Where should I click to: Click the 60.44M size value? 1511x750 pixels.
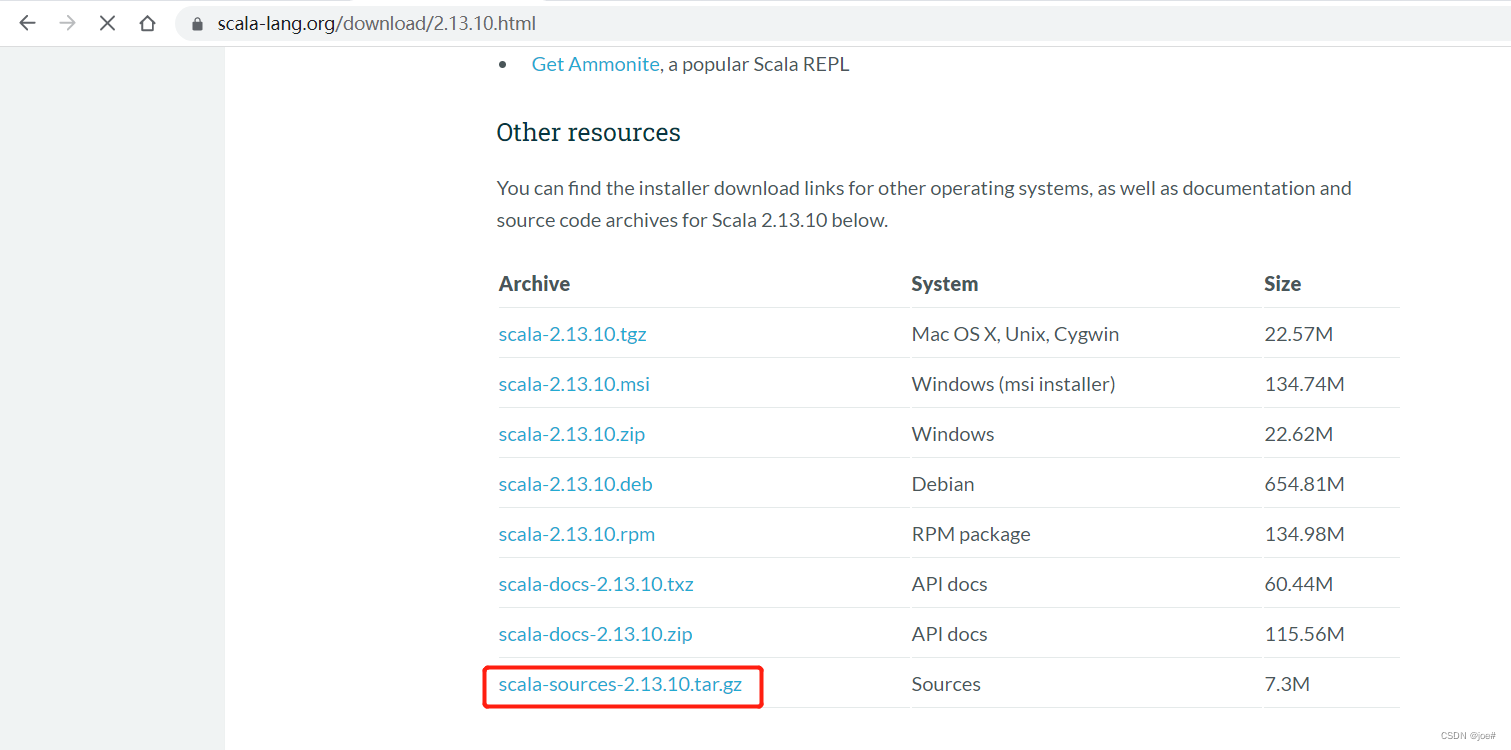click(1299, 584)
